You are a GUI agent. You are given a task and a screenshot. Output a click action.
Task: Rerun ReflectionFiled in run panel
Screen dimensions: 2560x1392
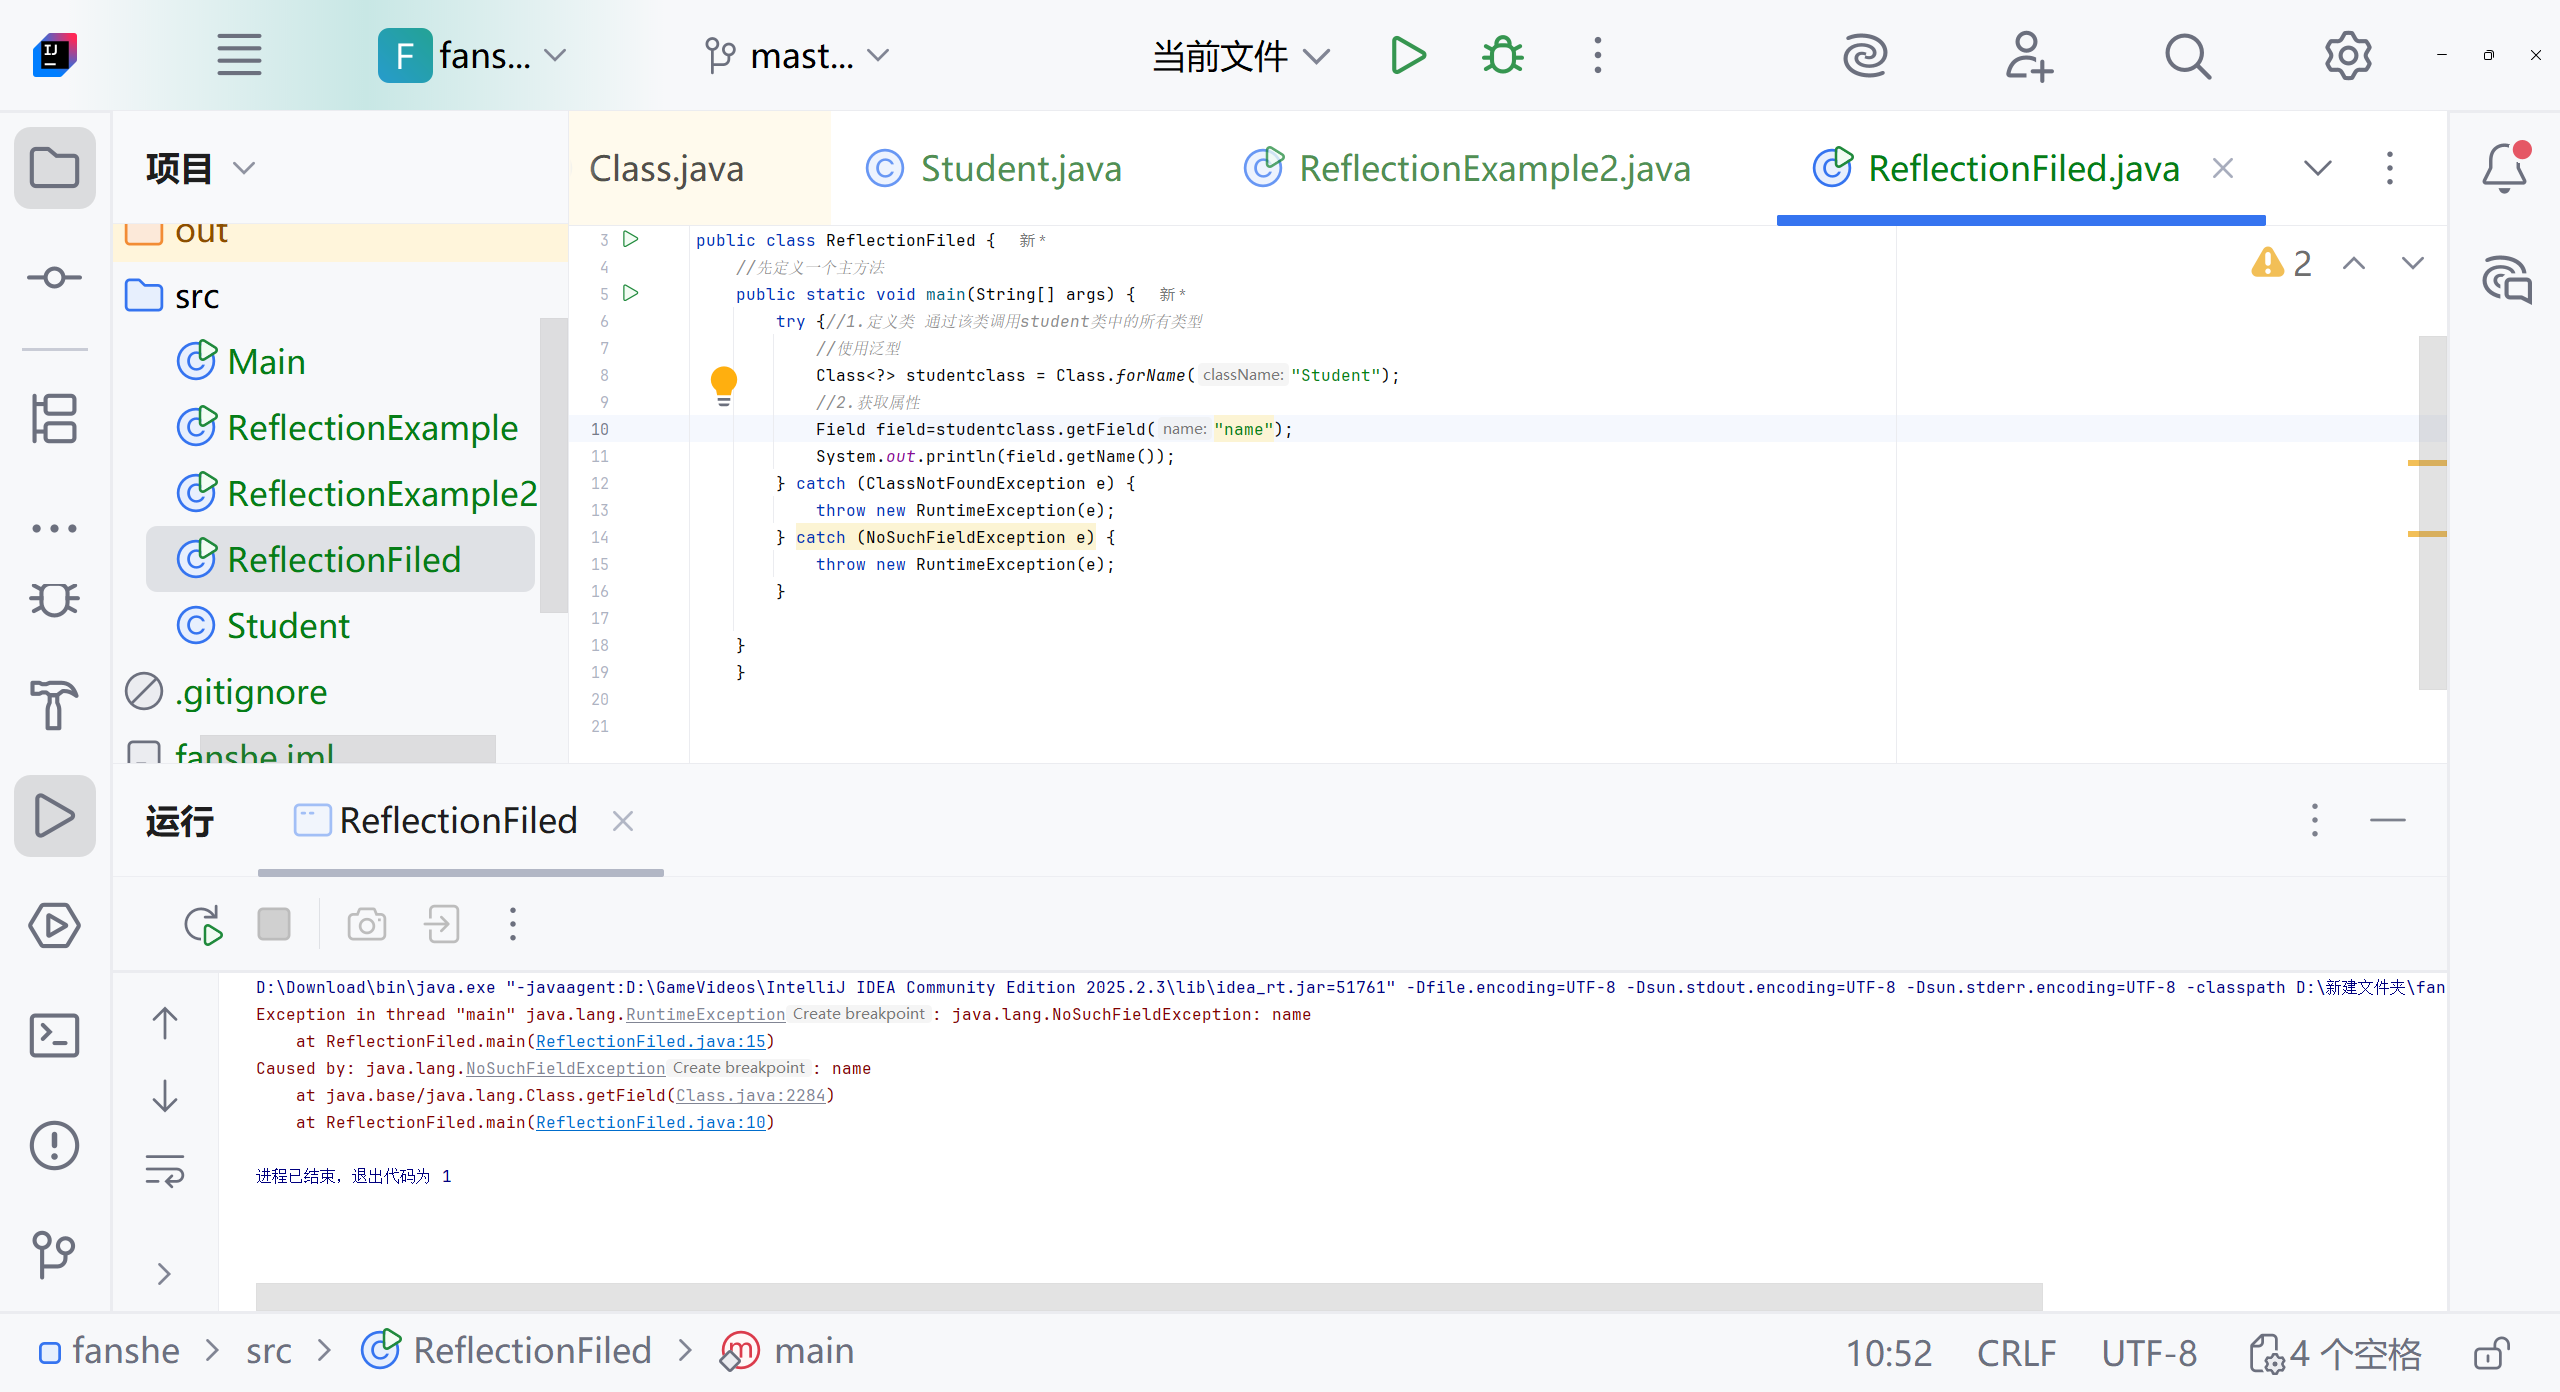[x=203, y=925]
